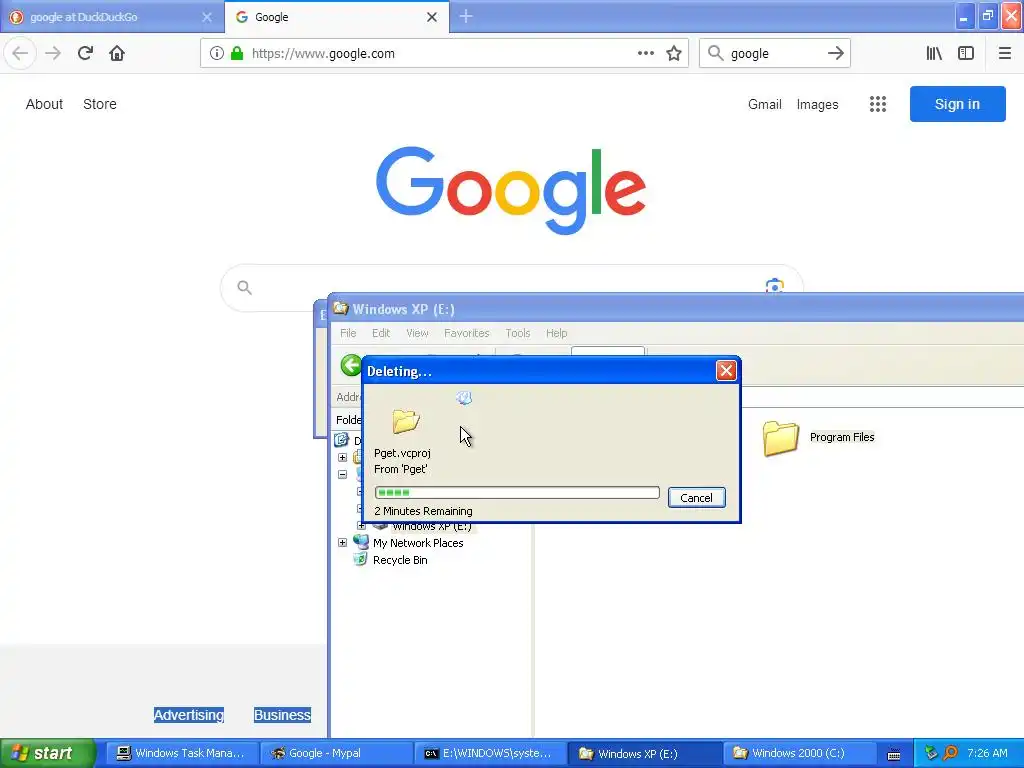Switch to Google - Mypal taskbar button

point(336,753)
